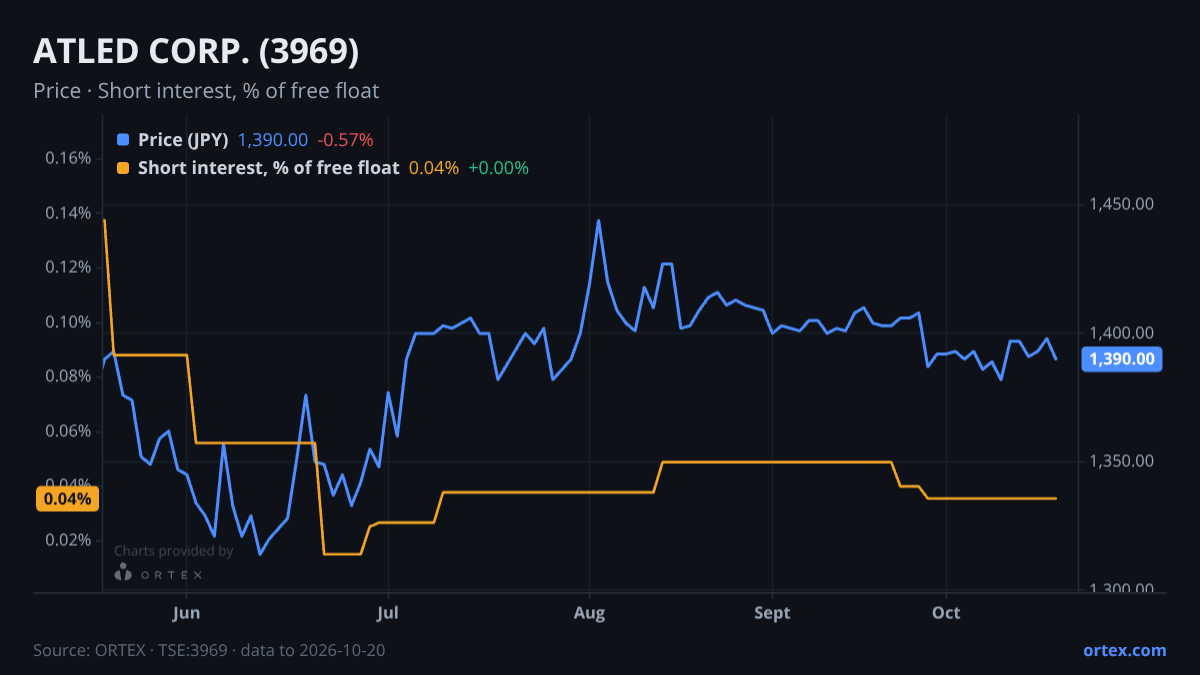Click the source and data date footer
The image size is (1200, 675).
pyautogui.click(x=209, y=650)
